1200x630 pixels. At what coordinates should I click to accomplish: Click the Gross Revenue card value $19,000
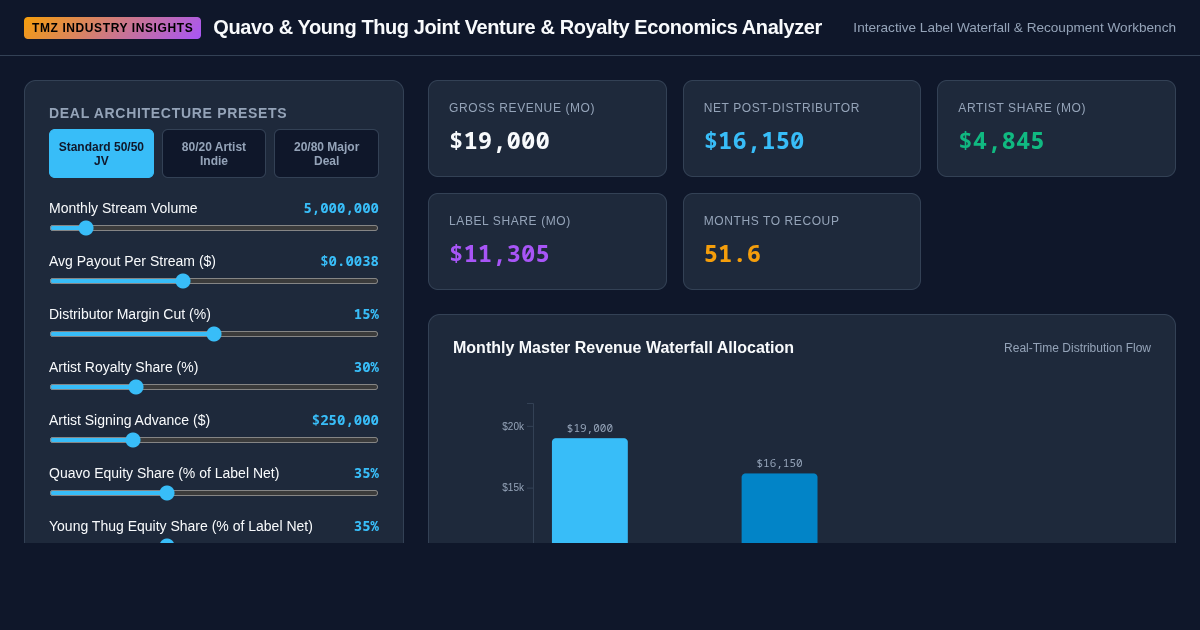[499, 141]
